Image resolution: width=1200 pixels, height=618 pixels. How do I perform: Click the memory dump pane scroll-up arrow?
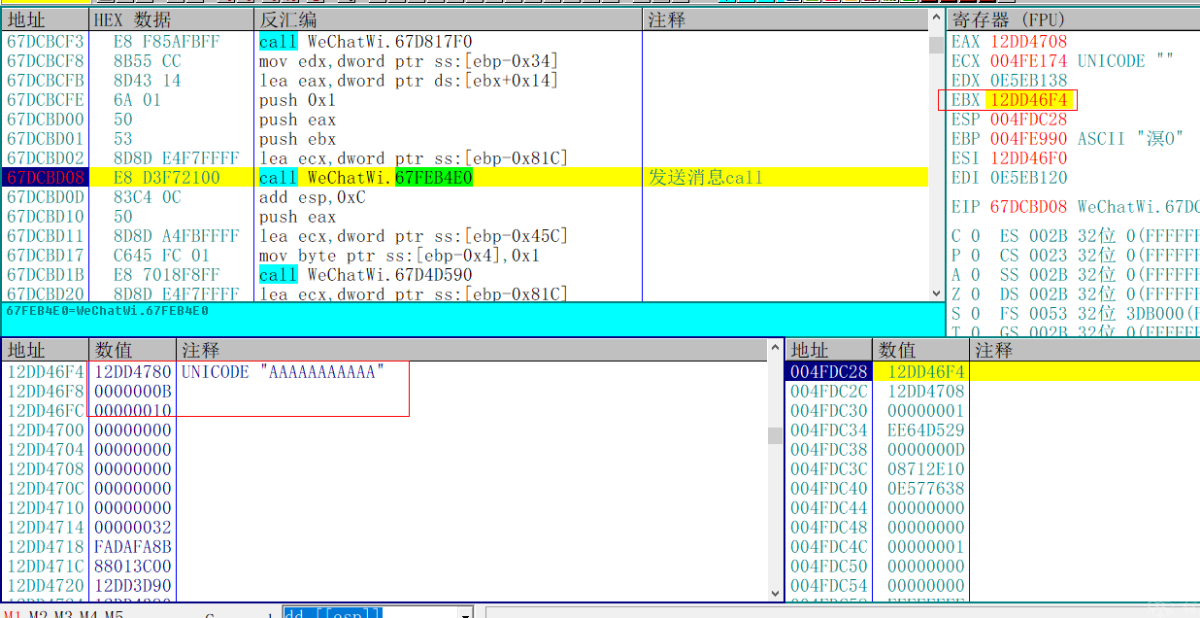(775, 350)
